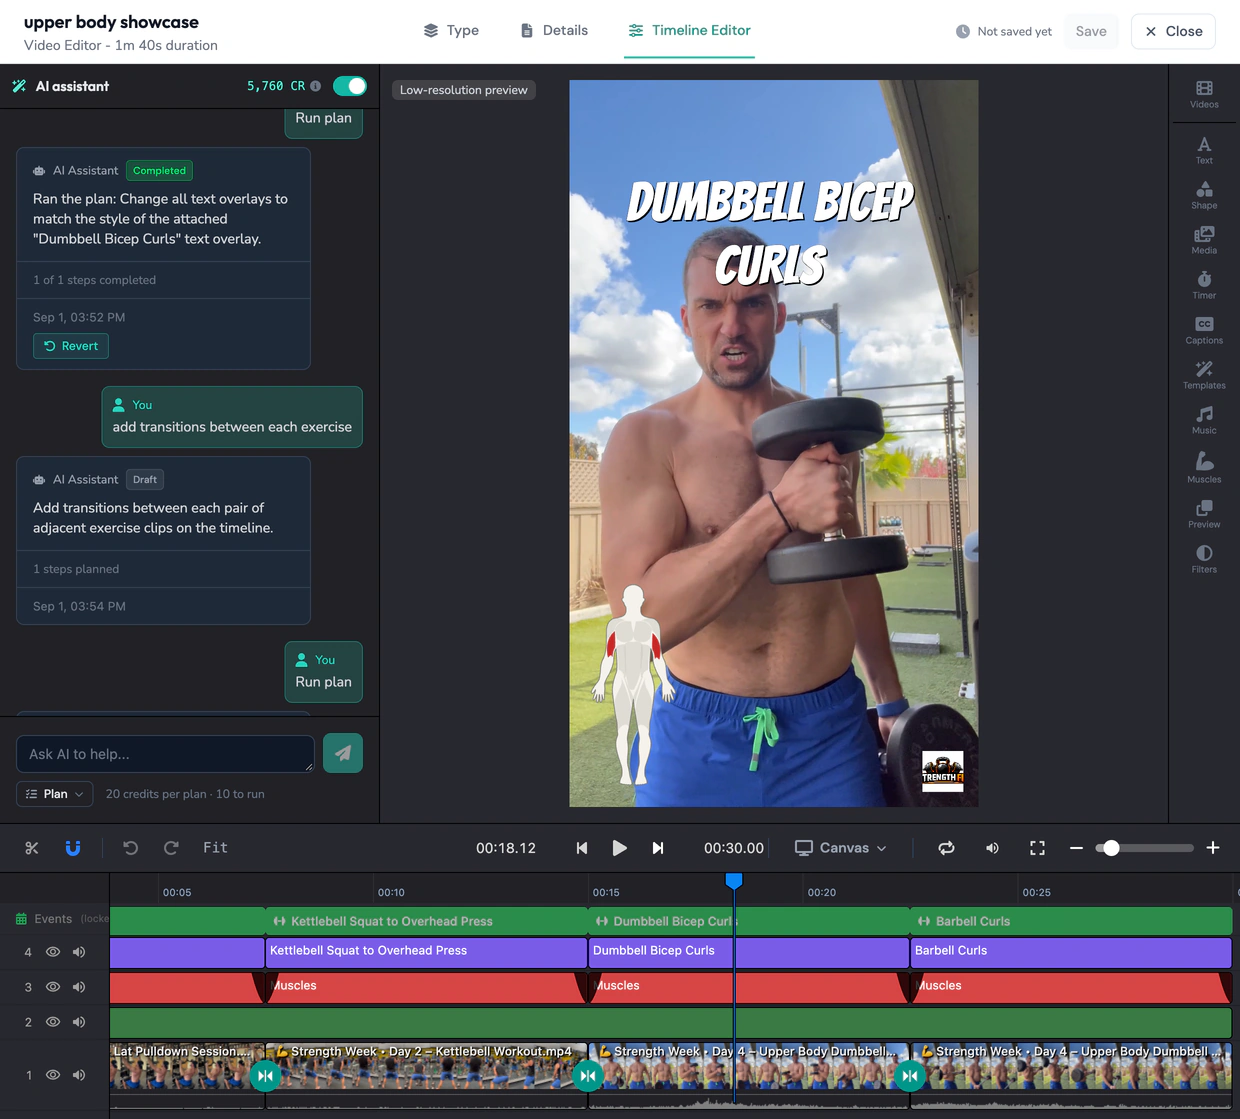
Task: Select the Text tool in sidebar
Action: tap(1204, 150)
